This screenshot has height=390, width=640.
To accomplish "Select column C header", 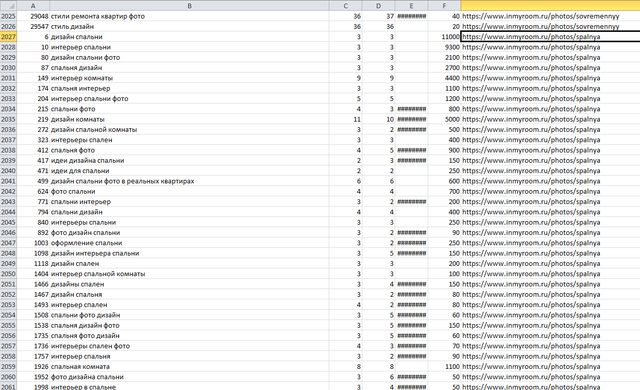I will click(x=346, y=6).
